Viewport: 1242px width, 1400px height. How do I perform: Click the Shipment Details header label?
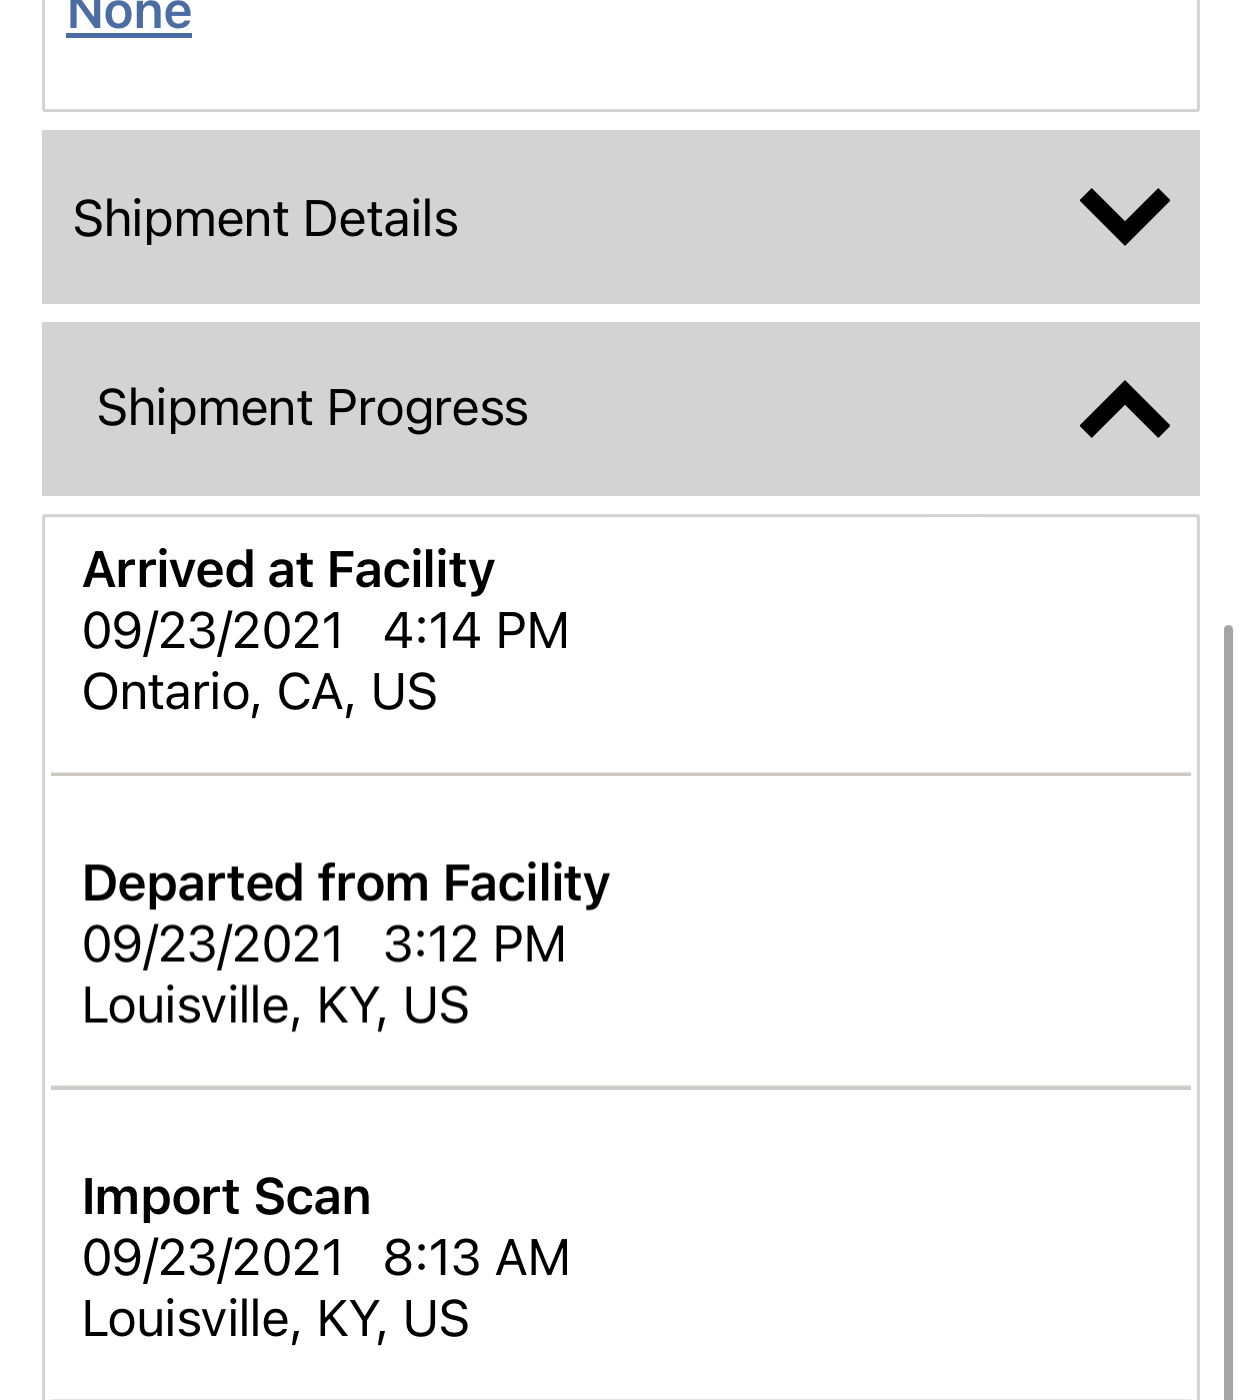(x=265, y=219)
